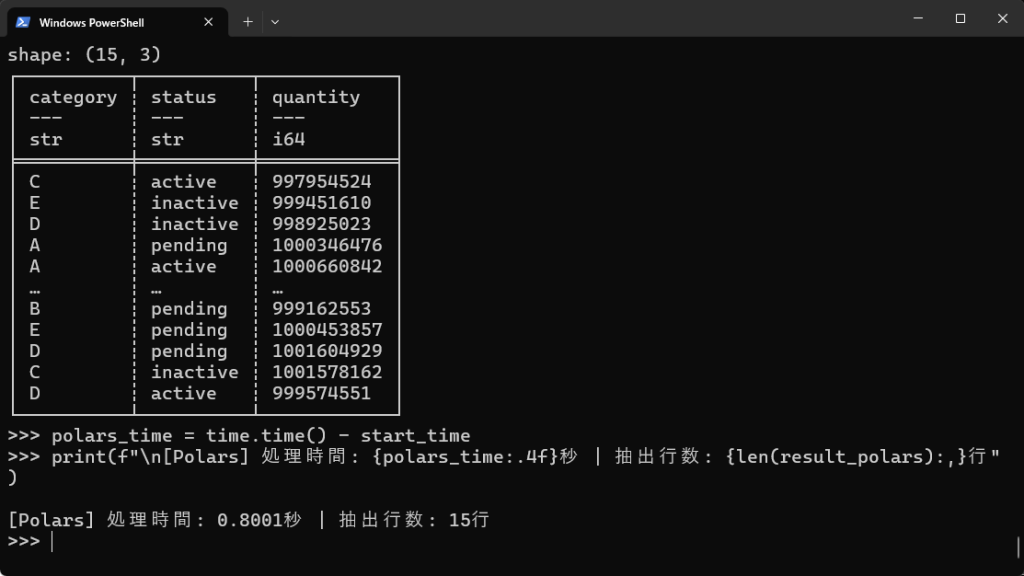Click the terminal's vertical scrollbar thumb
Image resolution: width=1024 pixels, height=576 pixels.
pos(1018,546)
